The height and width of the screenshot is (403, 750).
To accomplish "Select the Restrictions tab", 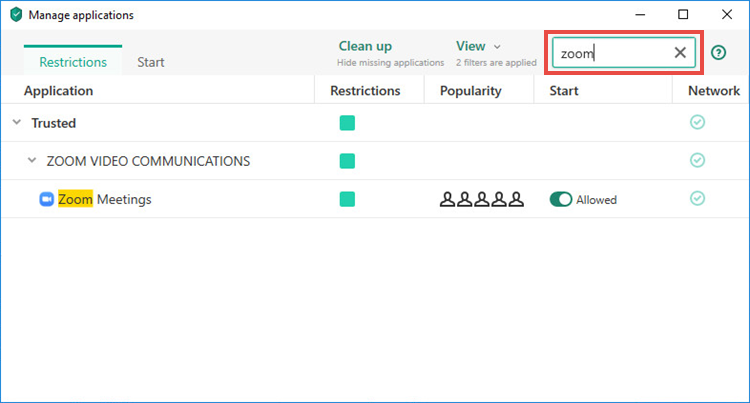I will pos(73,62).
